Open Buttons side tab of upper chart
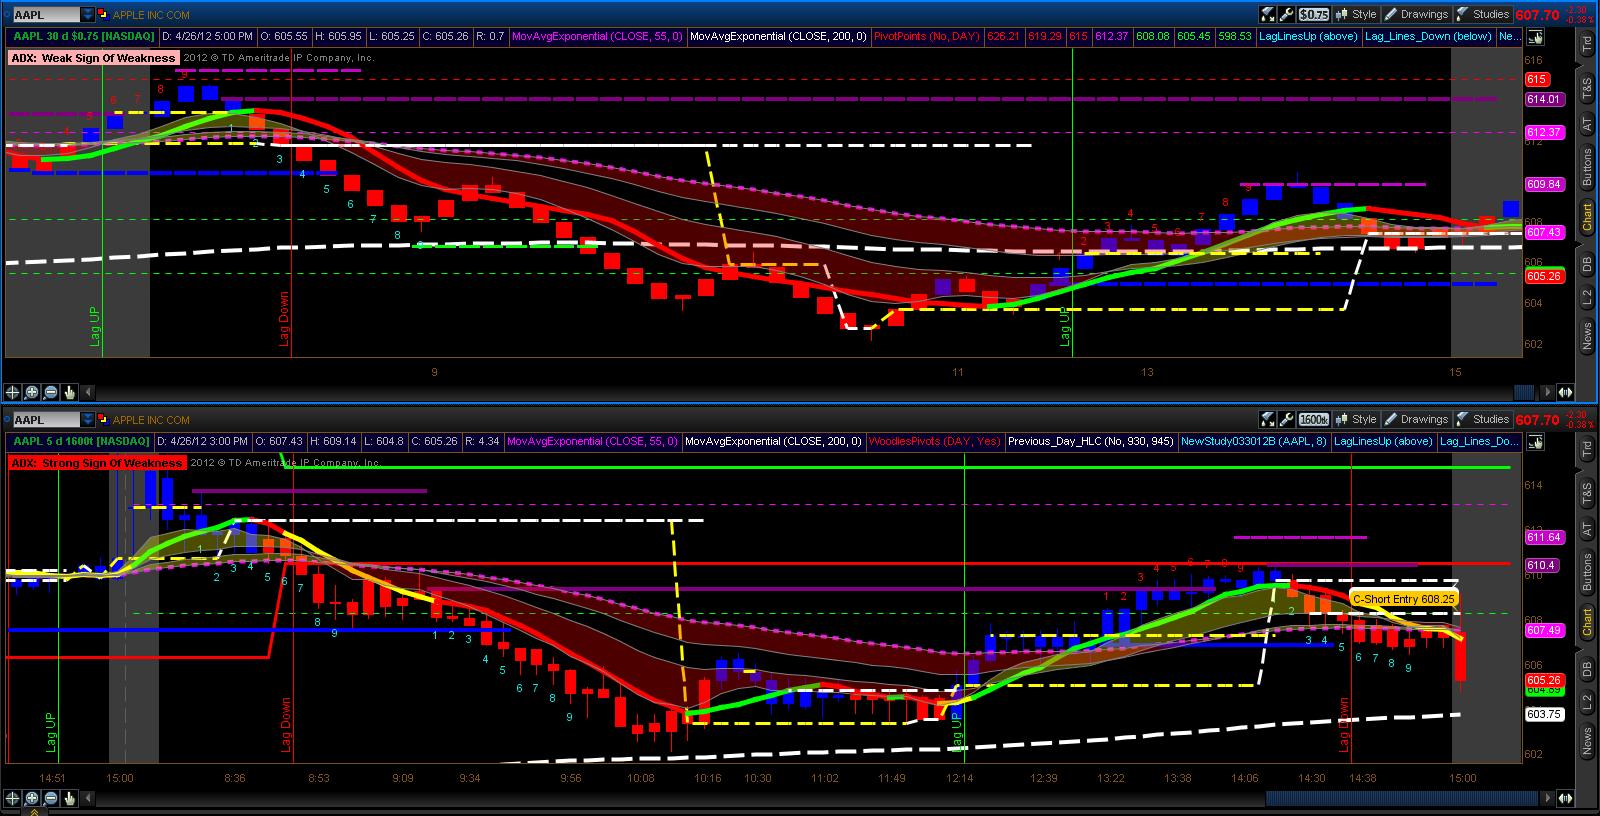Screen dimensions: 1600x816 tap(1586, 168)
